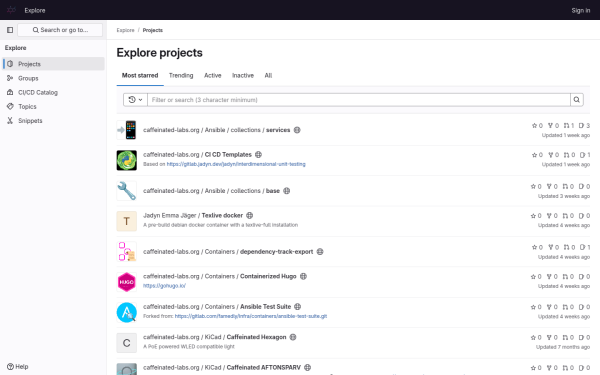Click forks icon for Containerized Hugo
600x375 pixels.
(x=549, y=277)
